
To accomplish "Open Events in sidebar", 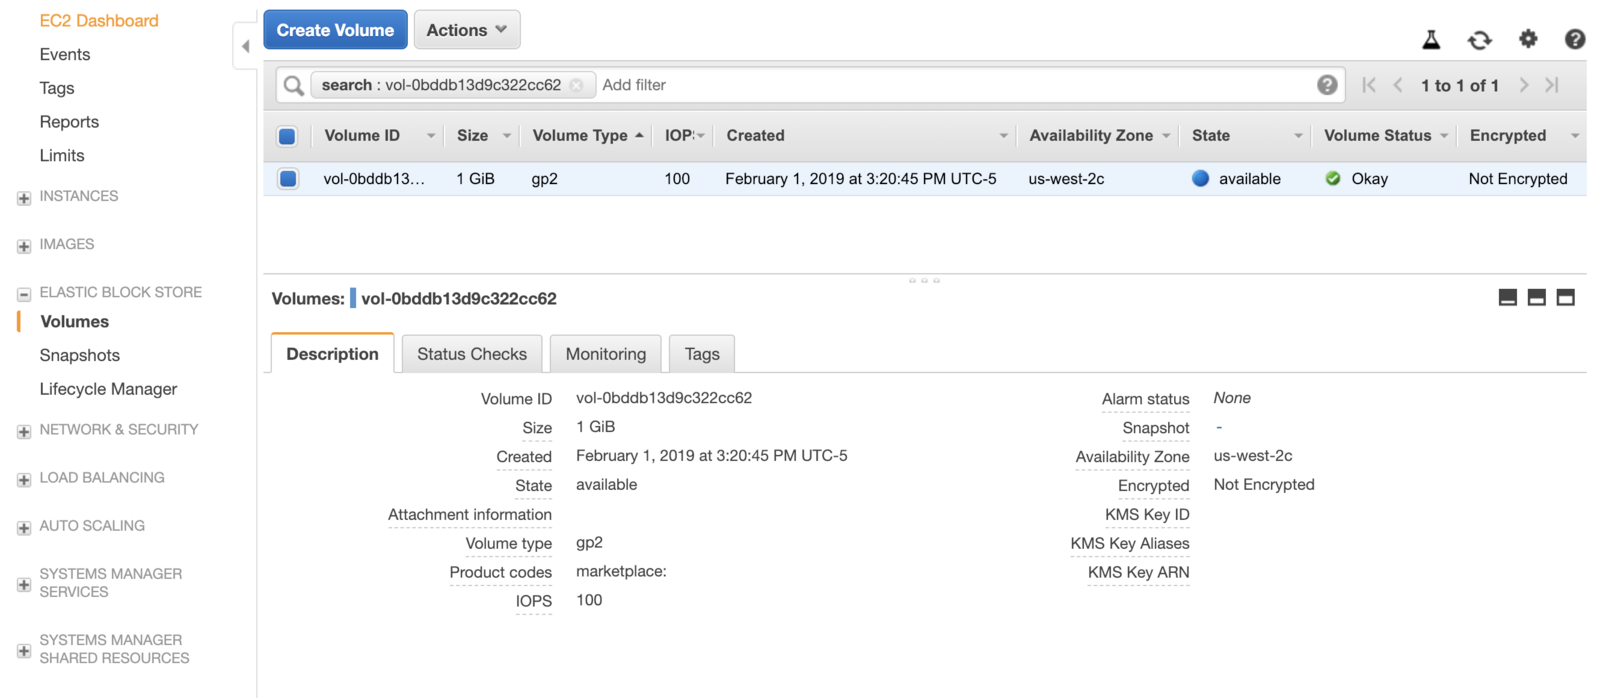I will (65, 55).
